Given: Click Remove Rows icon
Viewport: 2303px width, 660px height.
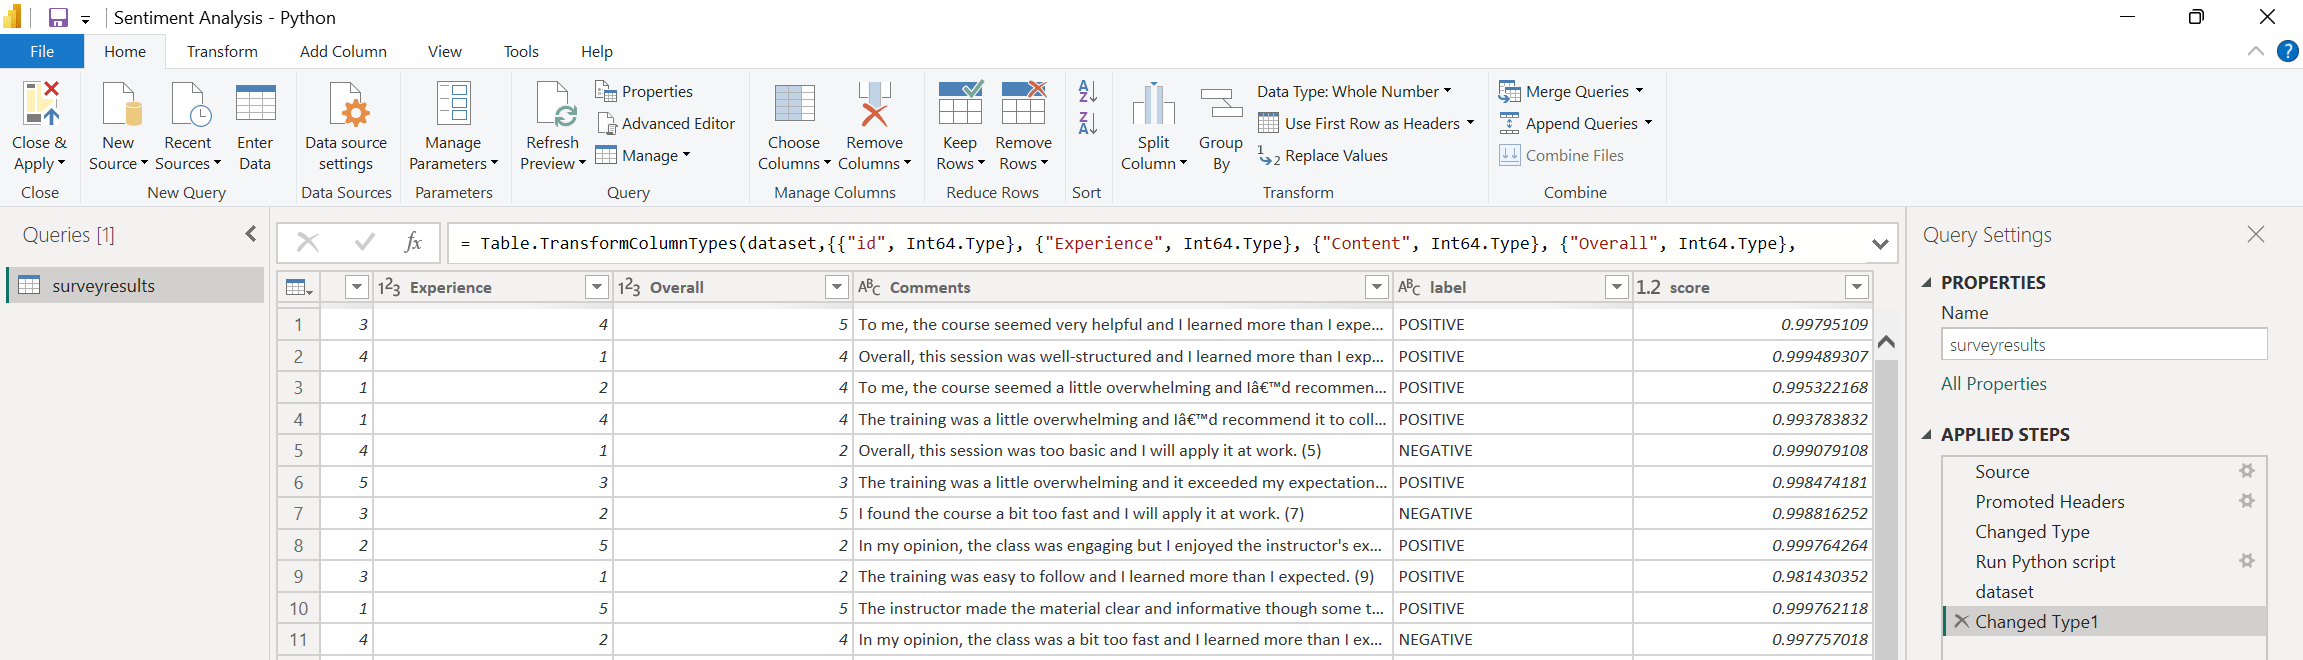Looking at the screenshot, I should (1024, 104).
